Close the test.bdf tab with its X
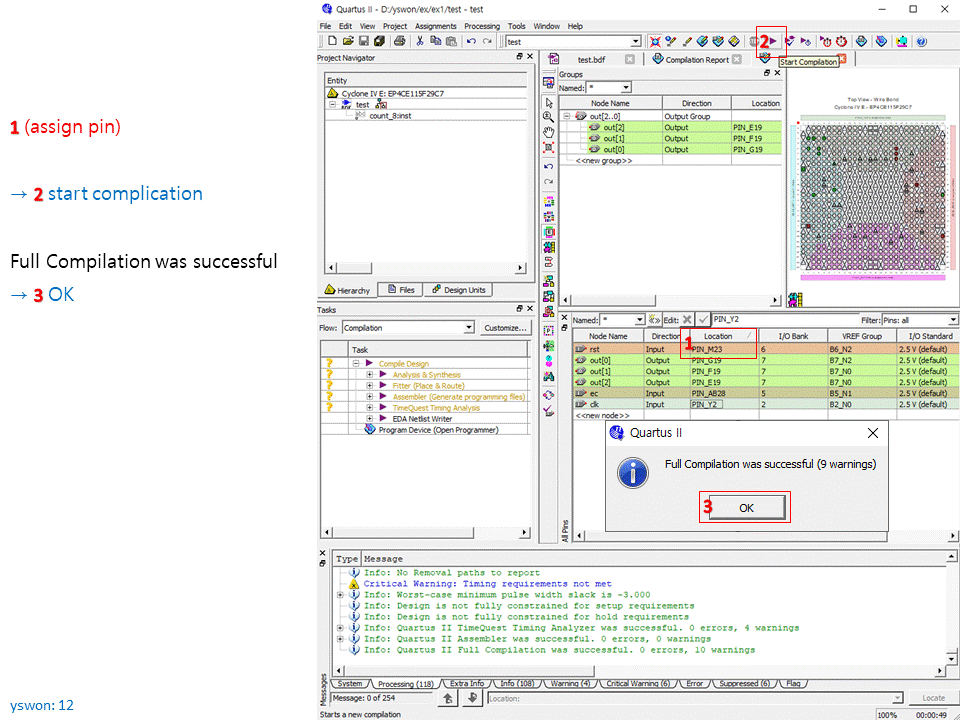The width and height of the screenshot is (960, 720). coord(630,59)
